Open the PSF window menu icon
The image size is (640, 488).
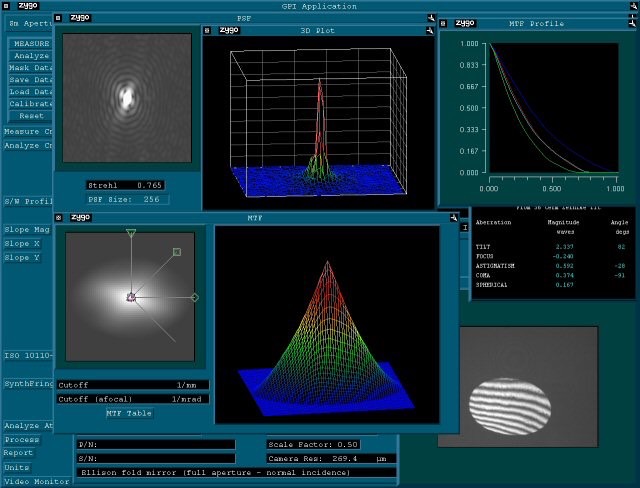[x=59, y=18]
